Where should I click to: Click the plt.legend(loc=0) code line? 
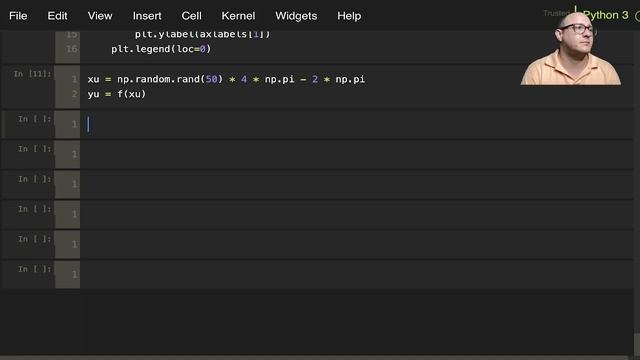tap(161, 49)
